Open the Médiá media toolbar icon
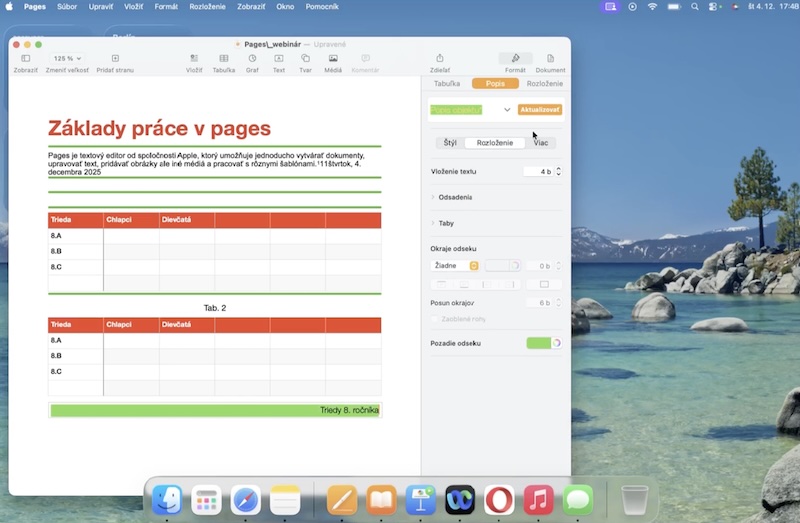 pos(333,59)
